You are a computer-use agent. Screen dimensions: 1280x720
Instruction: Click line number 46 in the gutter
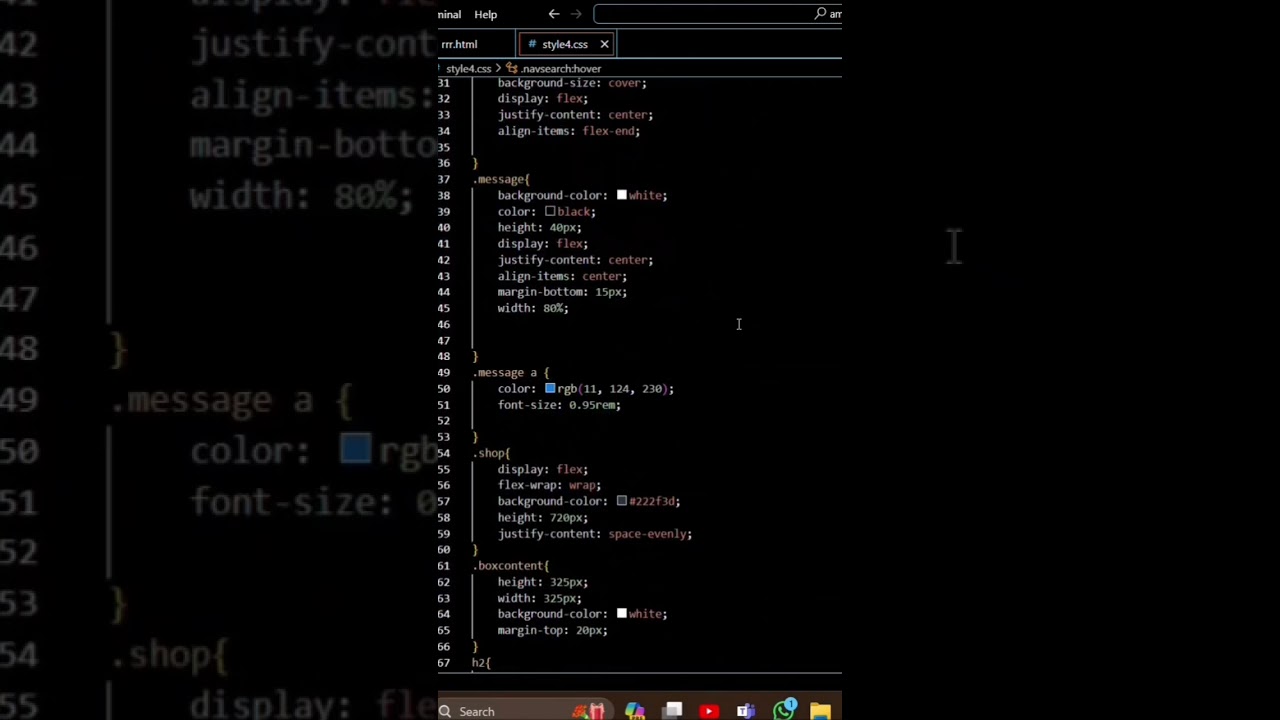[443, 324]
